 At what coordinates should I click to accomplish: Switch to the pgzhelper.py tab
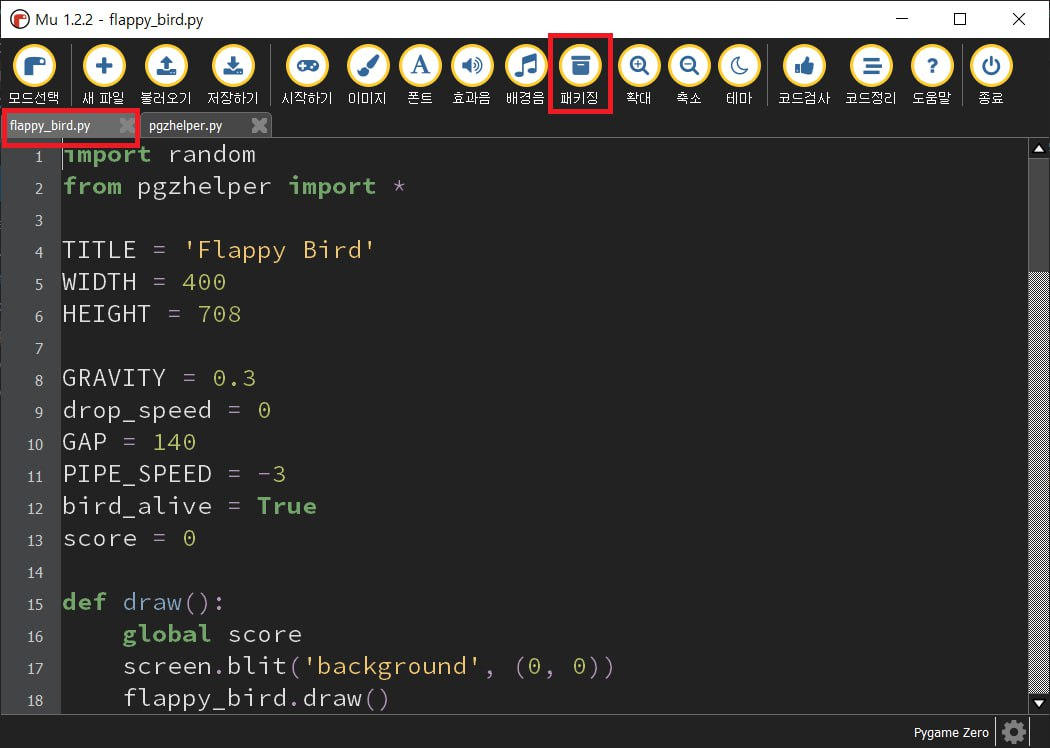(x=186, y=125)
